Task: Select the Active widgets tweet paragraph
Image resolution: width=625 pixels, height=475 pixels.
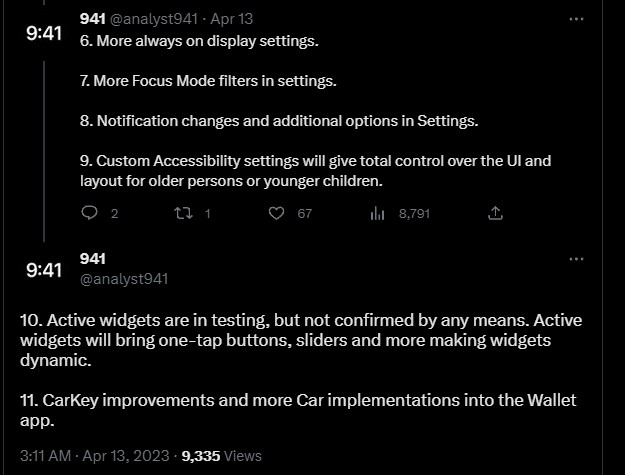Action: 301,340
